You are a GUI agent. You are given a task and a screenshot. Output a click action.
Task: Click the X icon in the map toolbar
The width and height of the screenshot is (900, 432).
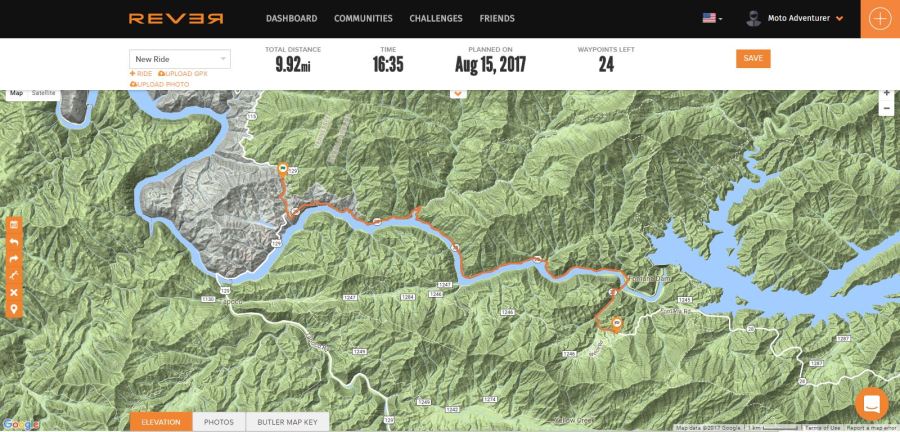[x=14, y=293]
